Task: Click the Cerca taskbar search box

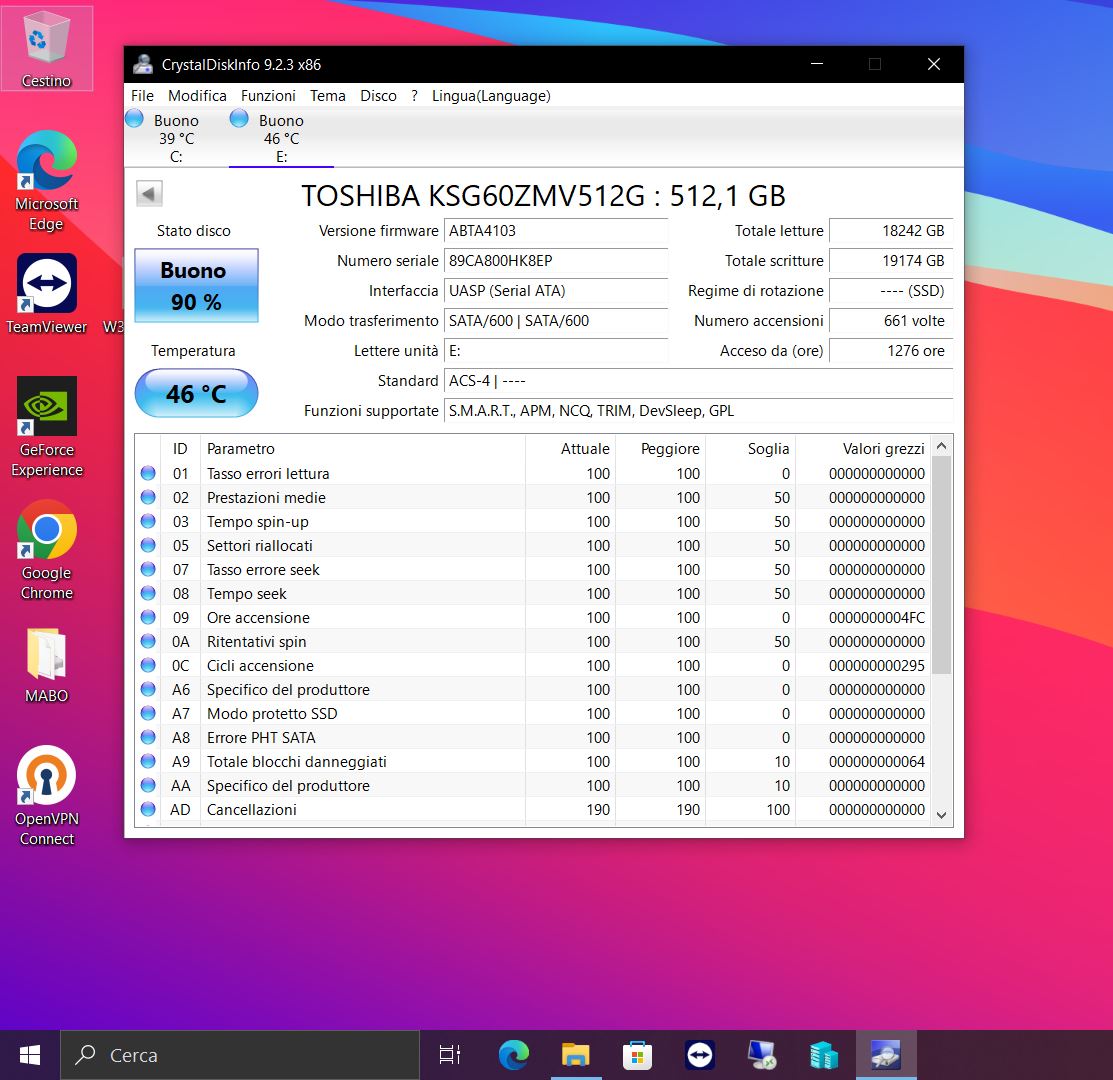Action: (x=240, y=1055)
